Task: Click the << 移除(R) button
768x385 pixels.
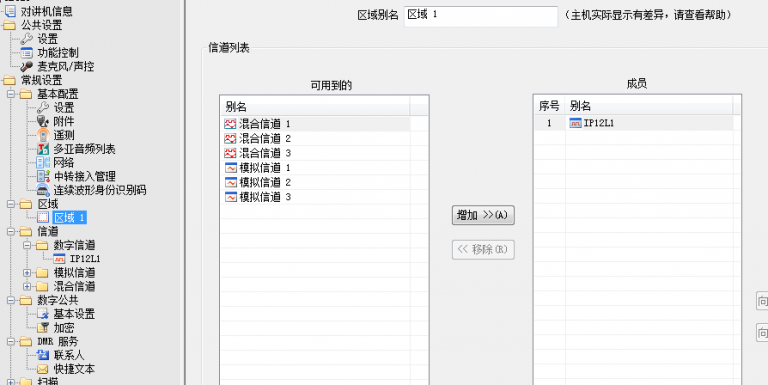Action: tap(483, 249)
